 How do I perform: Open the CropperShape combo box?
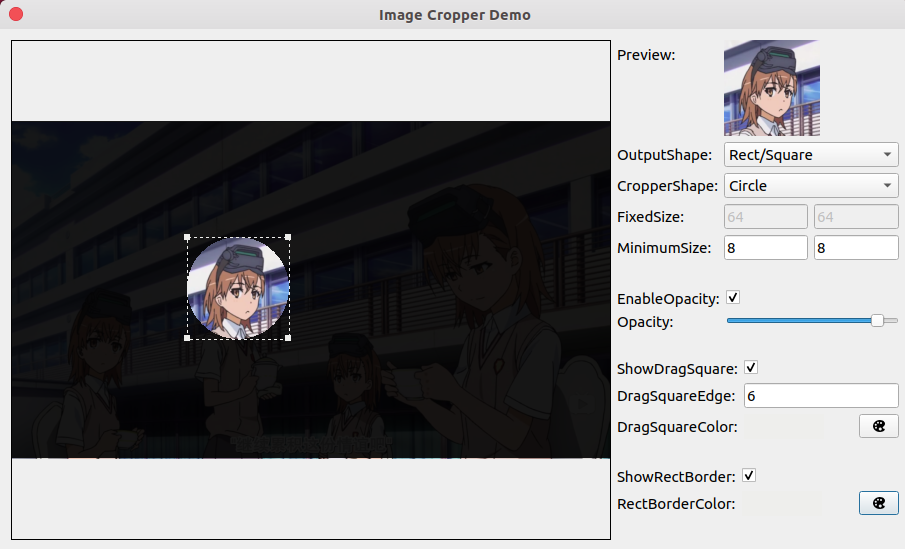click(810, 185)
